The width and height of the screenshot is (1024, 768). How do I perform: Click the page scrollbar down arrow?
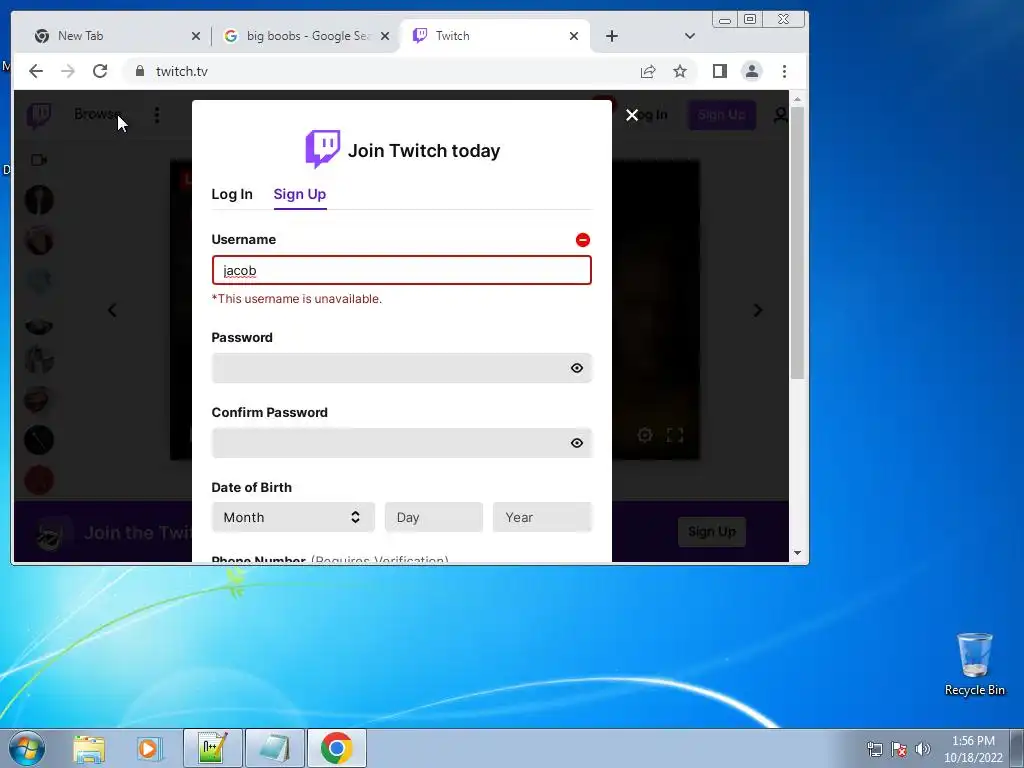point(797,553)
